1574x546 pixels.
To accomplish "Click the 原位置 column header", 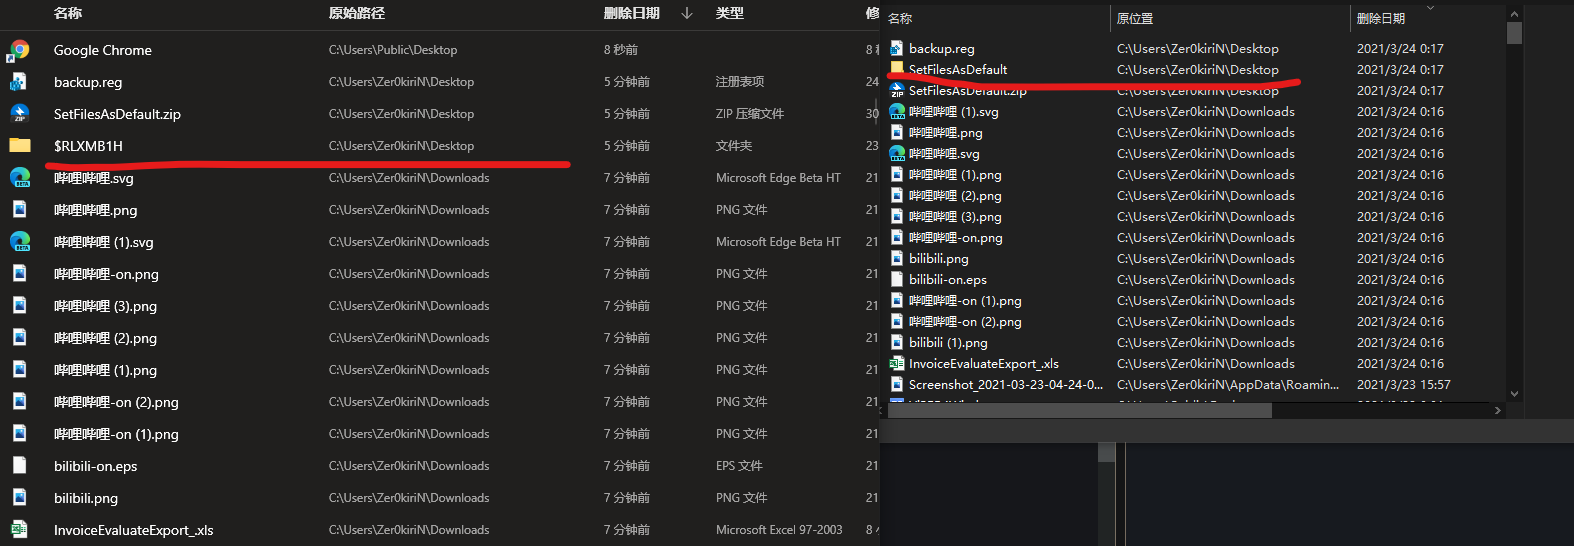I will (x=1135, y=18).
